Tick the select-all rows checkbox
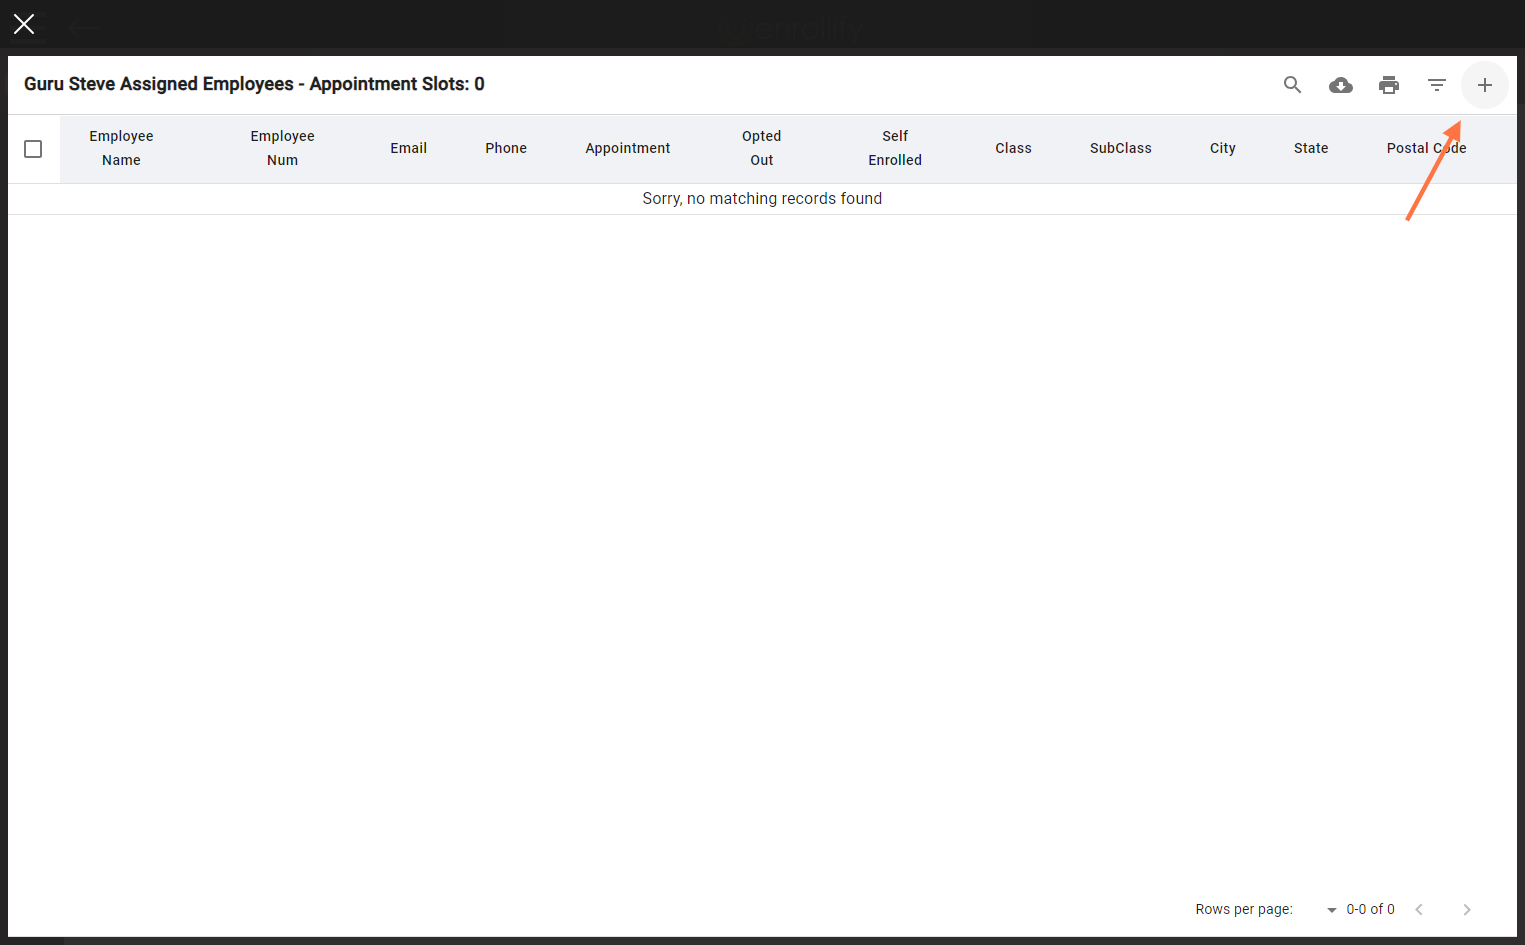 [33, 149]
